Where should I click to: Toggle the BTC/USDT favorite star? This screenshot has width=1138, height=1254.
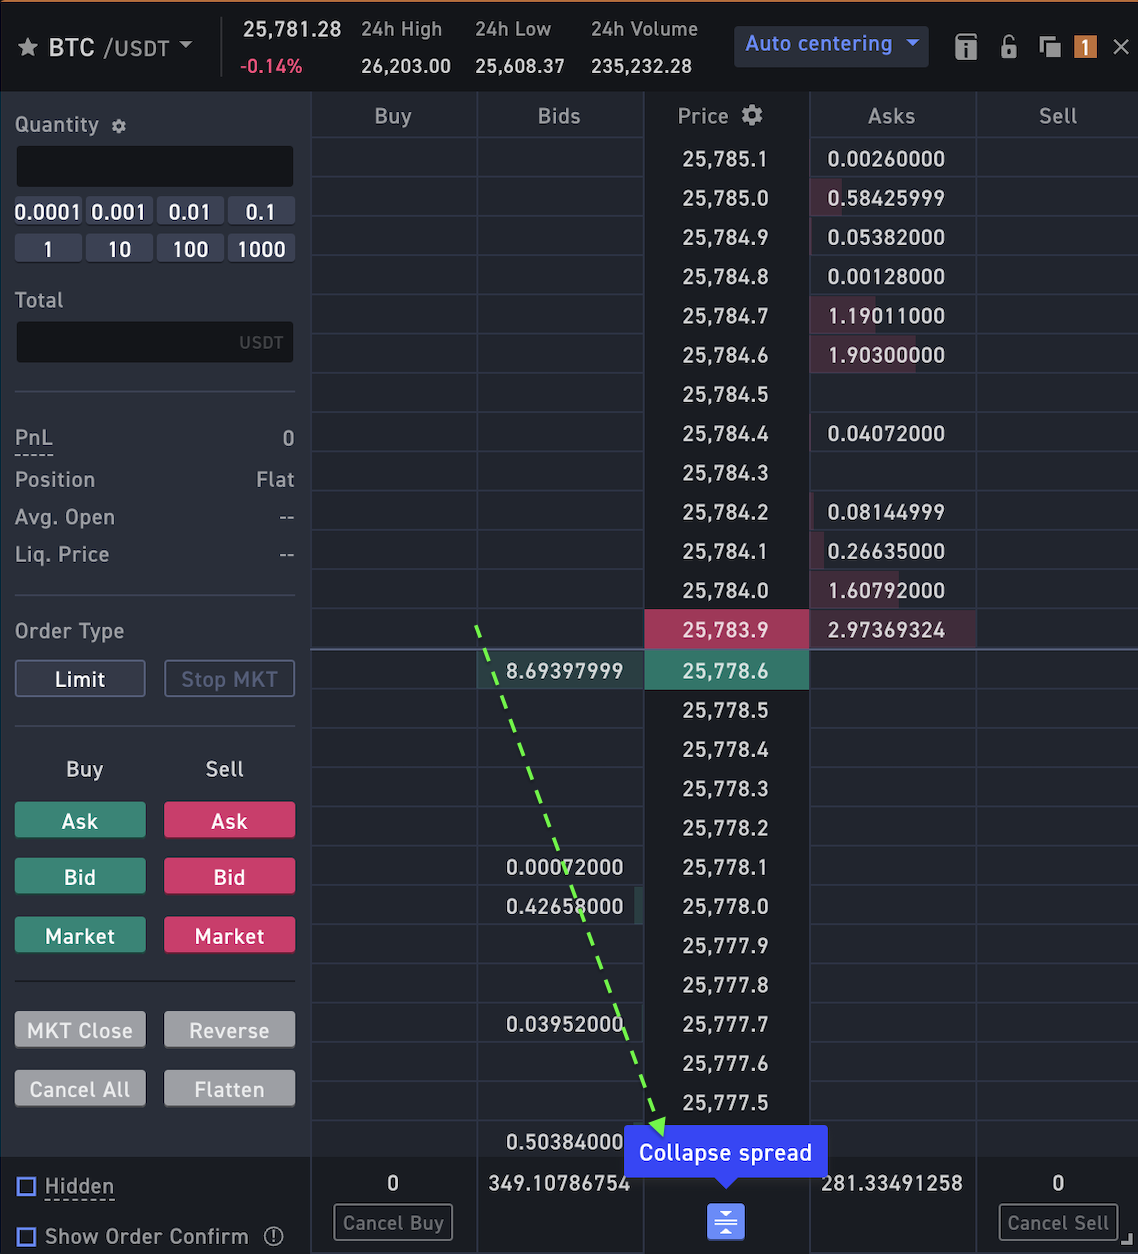(28, 47)
